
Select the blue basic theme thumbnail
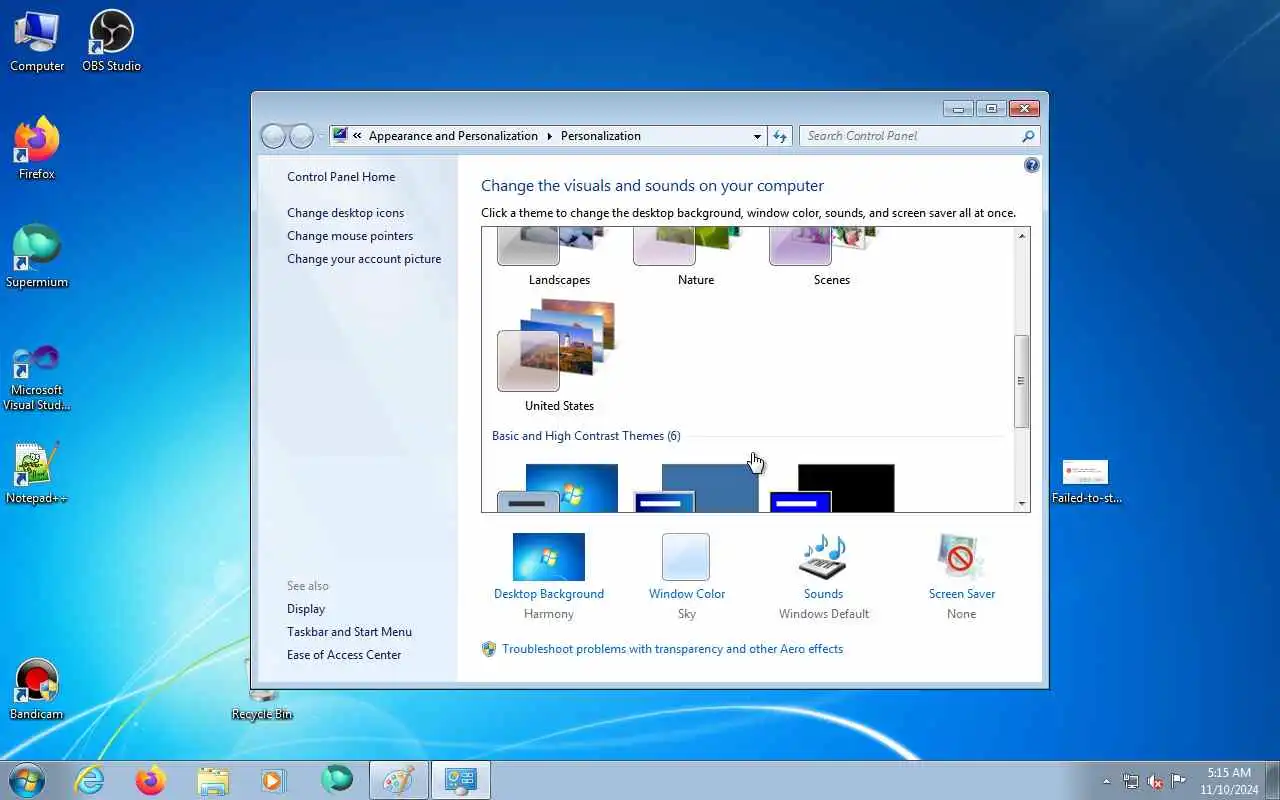tap(696, 488)
